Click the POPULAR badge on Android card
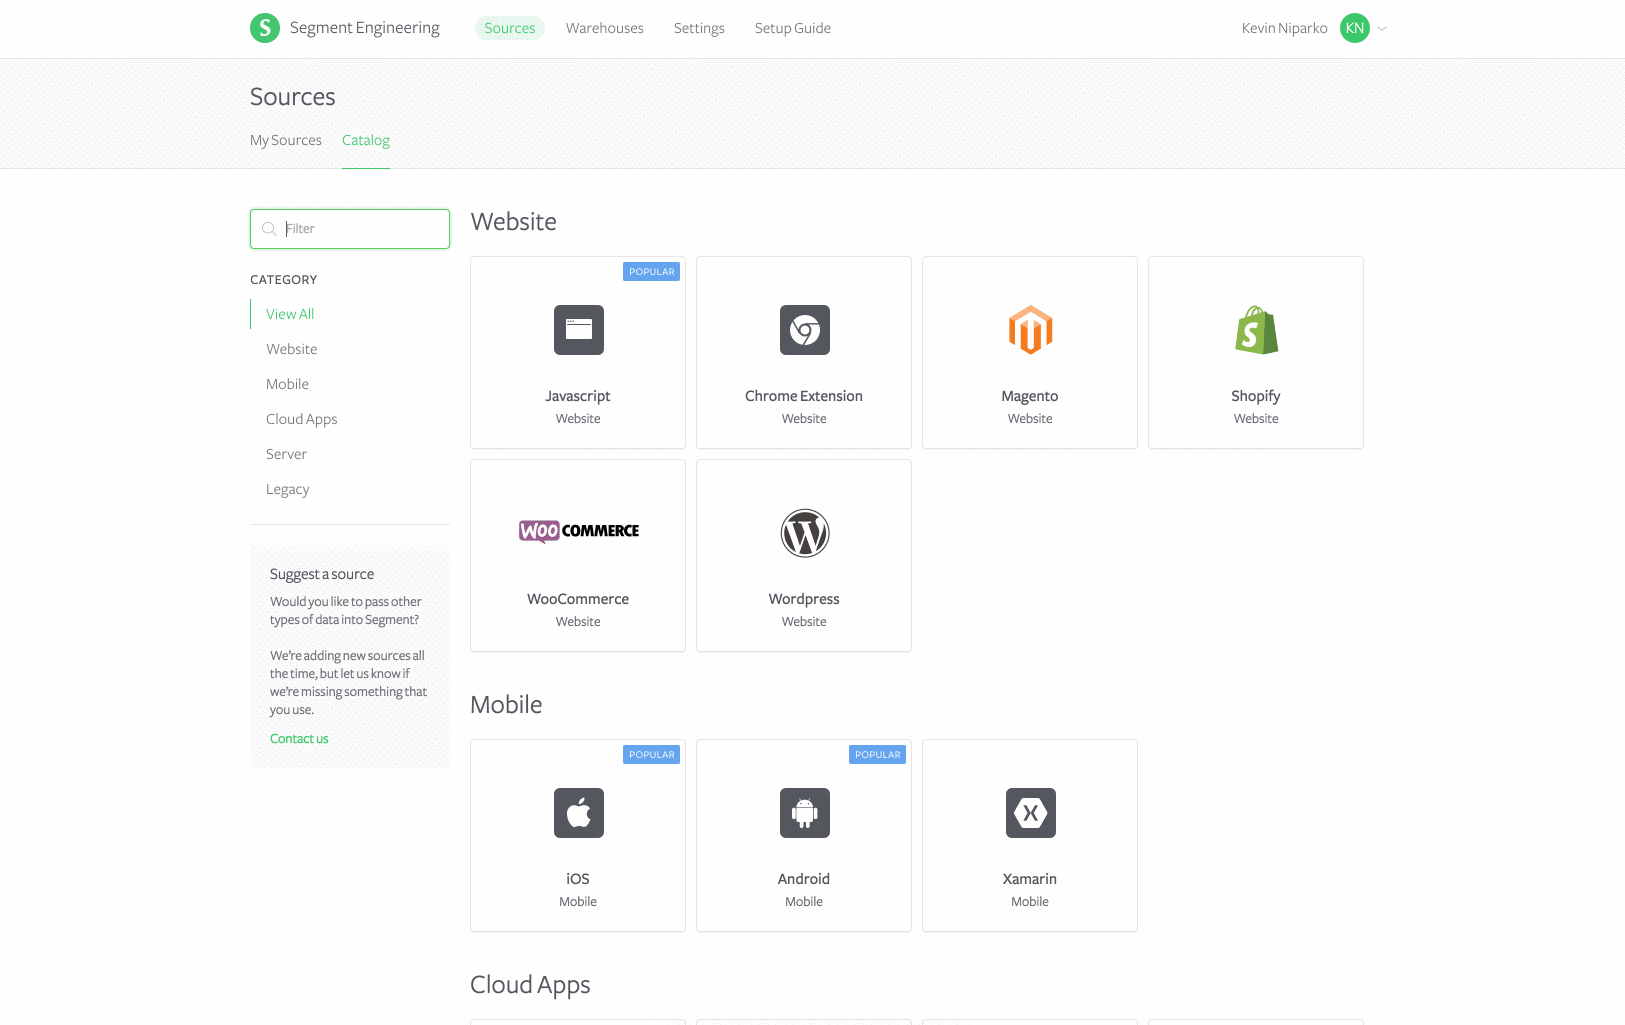This screenshot has width=1625, height=1025. [x=878, y=755]
